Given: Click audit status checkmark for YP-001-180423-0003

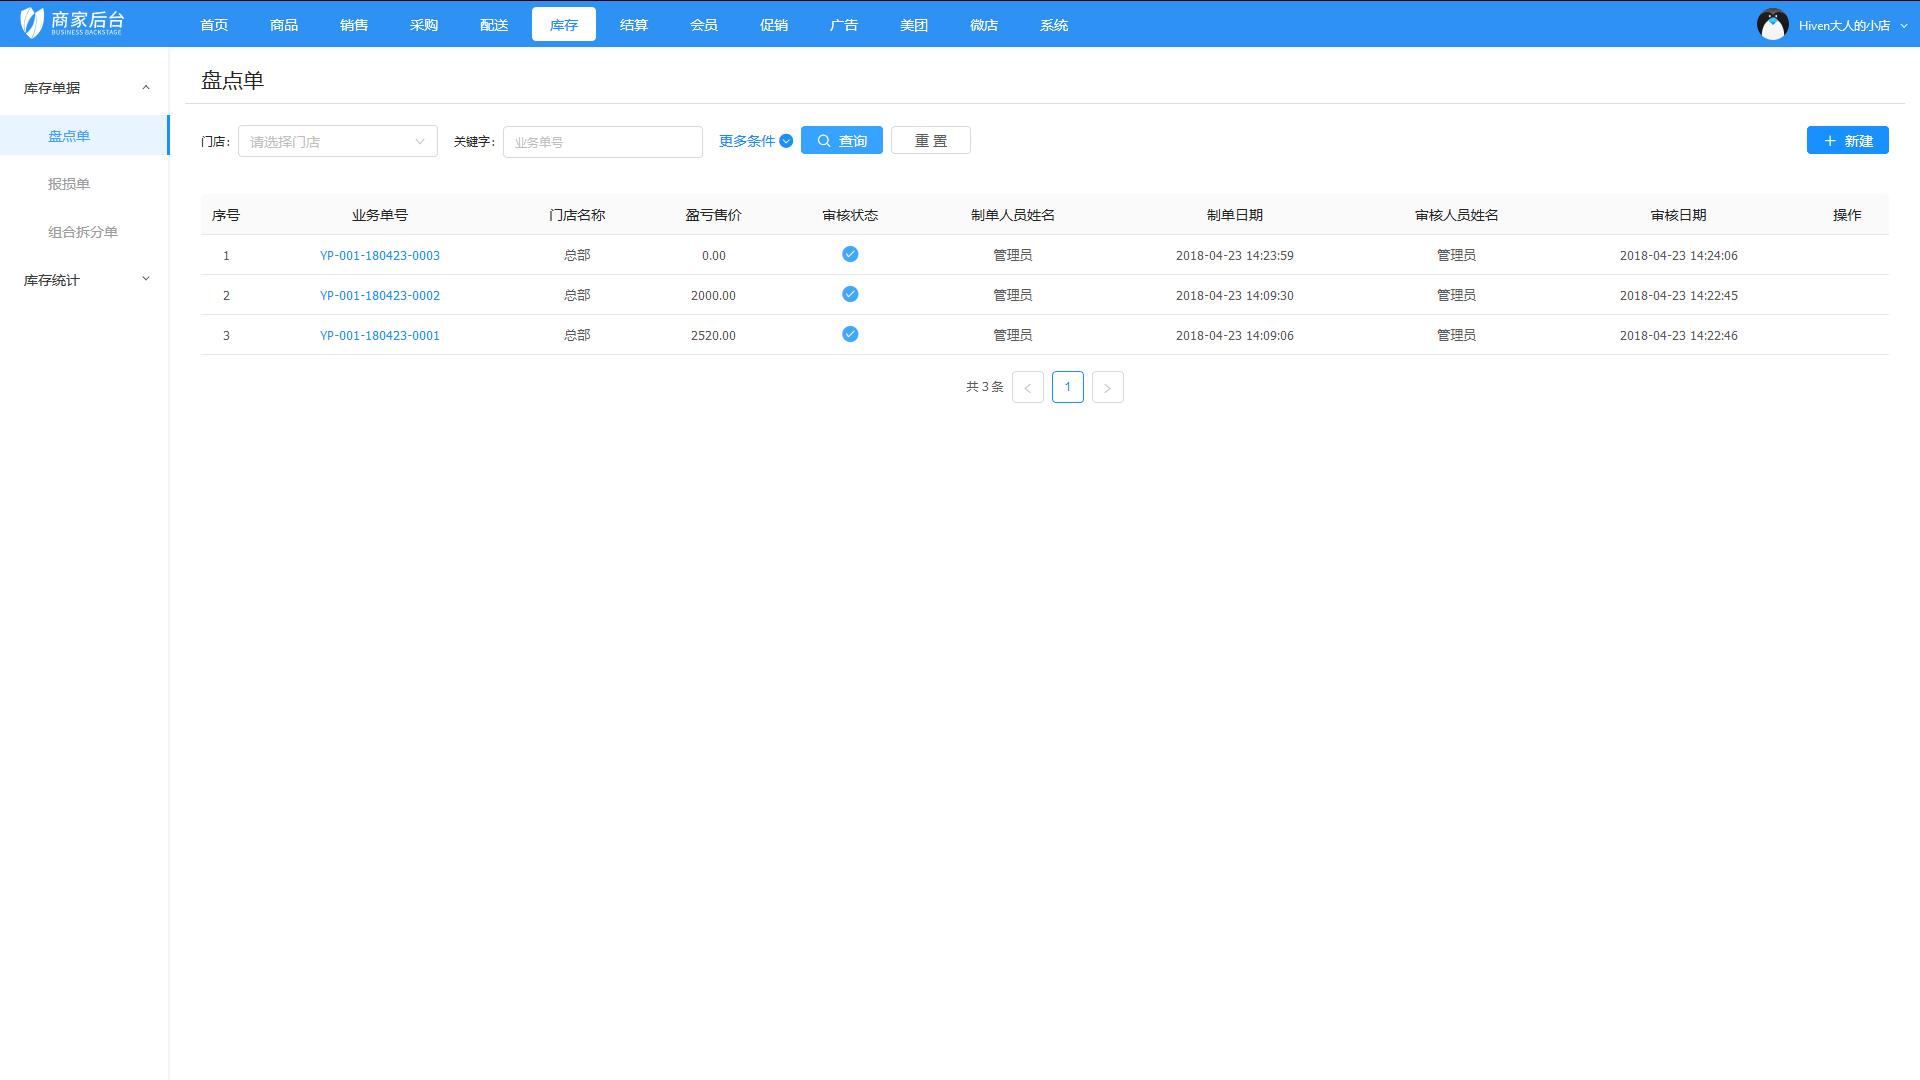Looking at the screenshot, I should (850, 255).
